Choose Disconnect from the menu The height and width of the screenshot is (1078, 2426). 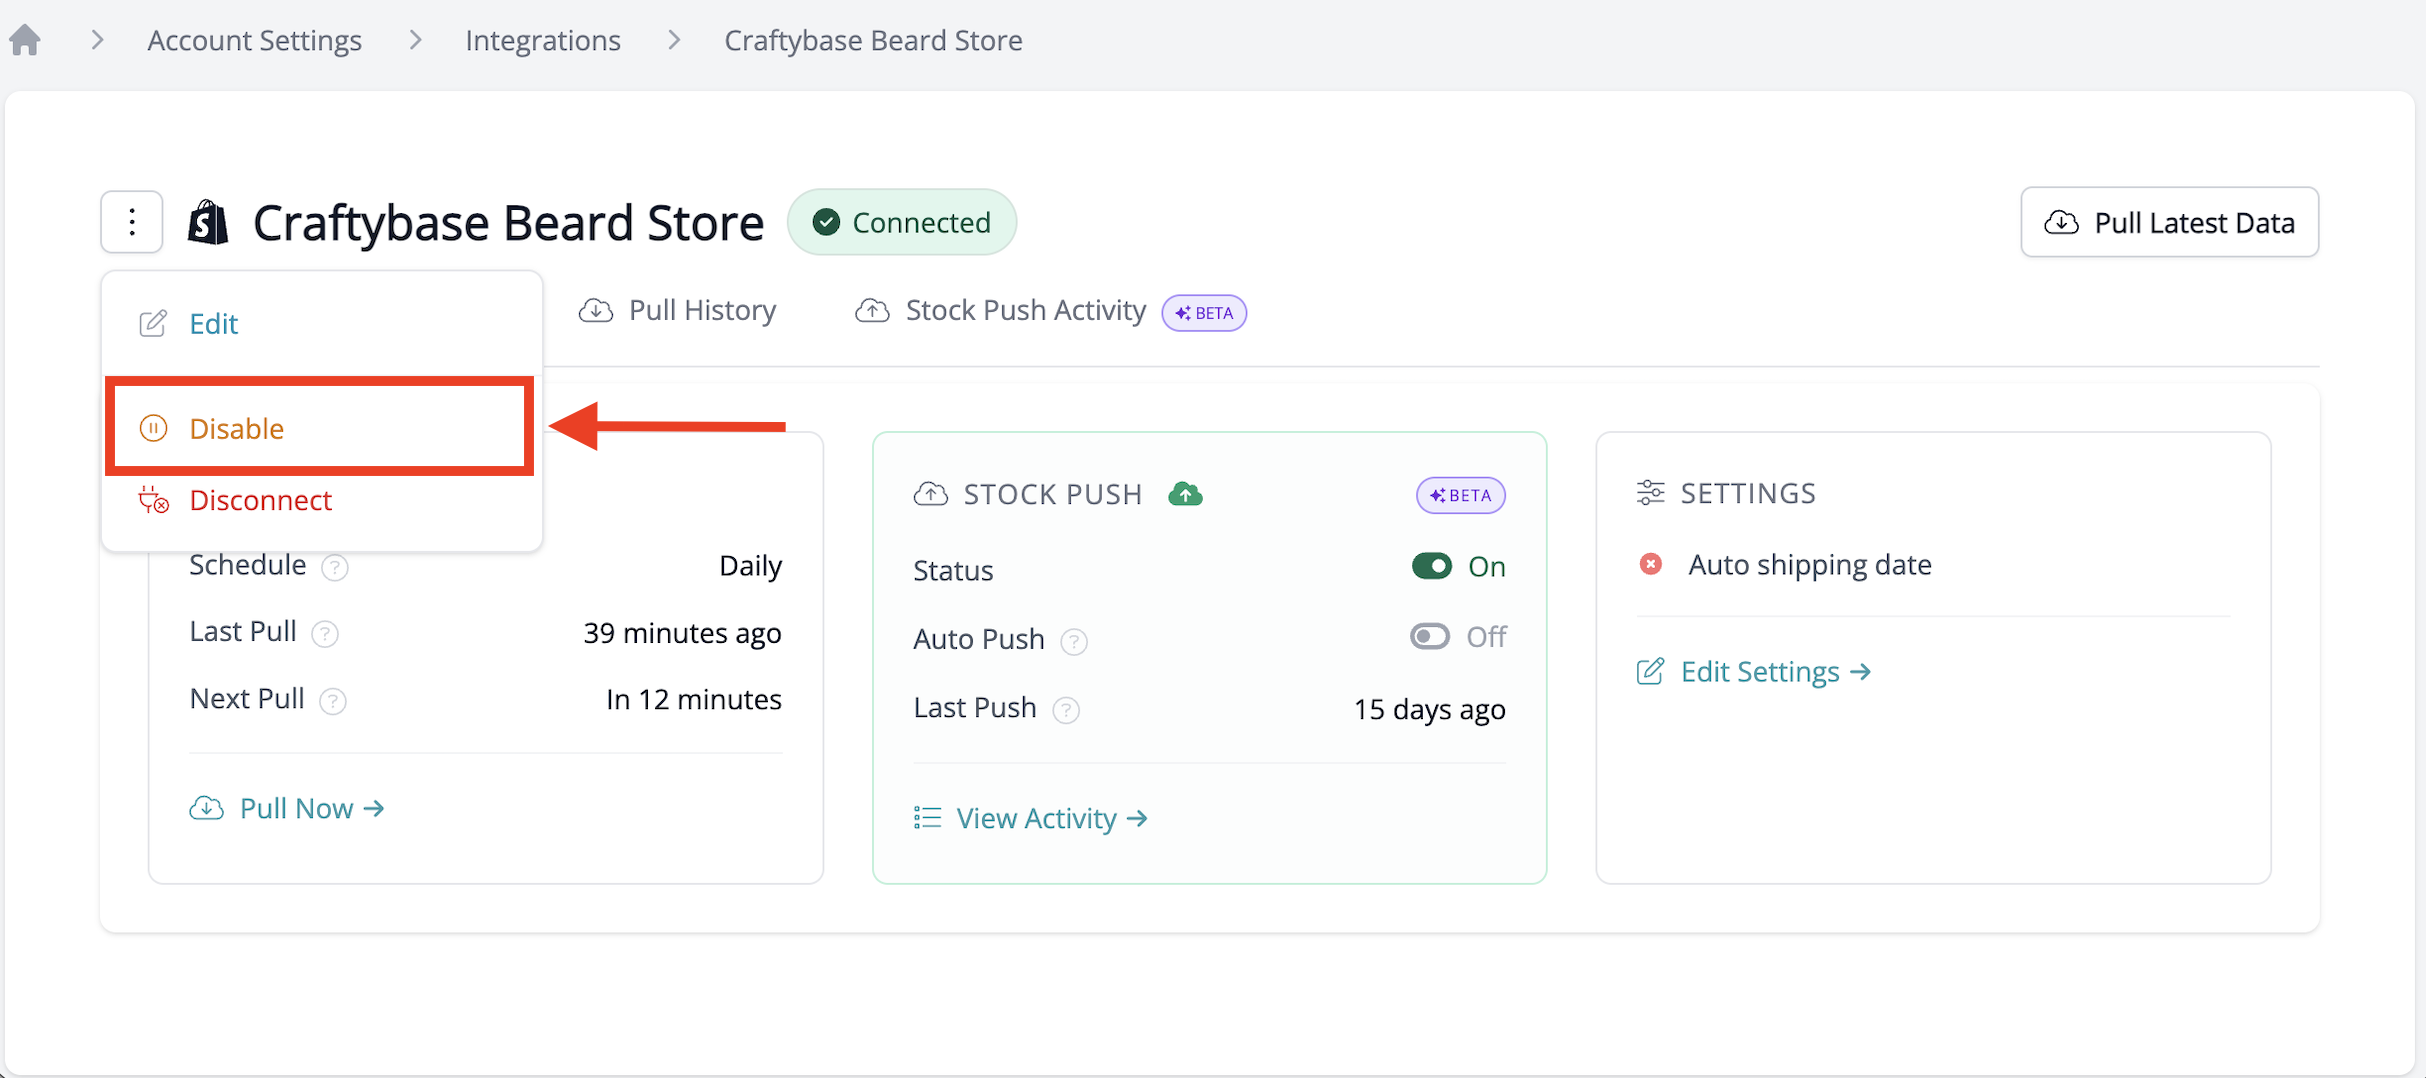point(320,500)
